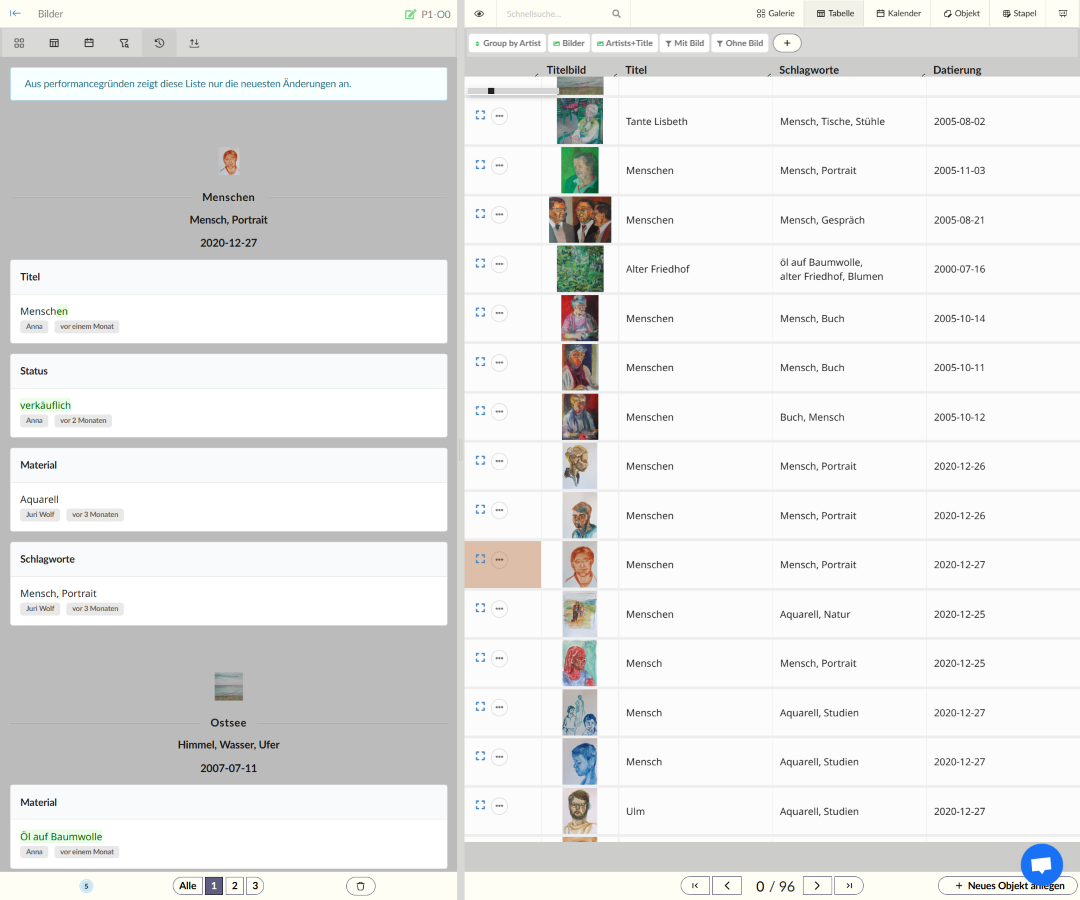Switch to the Kalender view tab
Image resolution: width=1080 pixels, height=900 pixels.
tap(898, 14)
